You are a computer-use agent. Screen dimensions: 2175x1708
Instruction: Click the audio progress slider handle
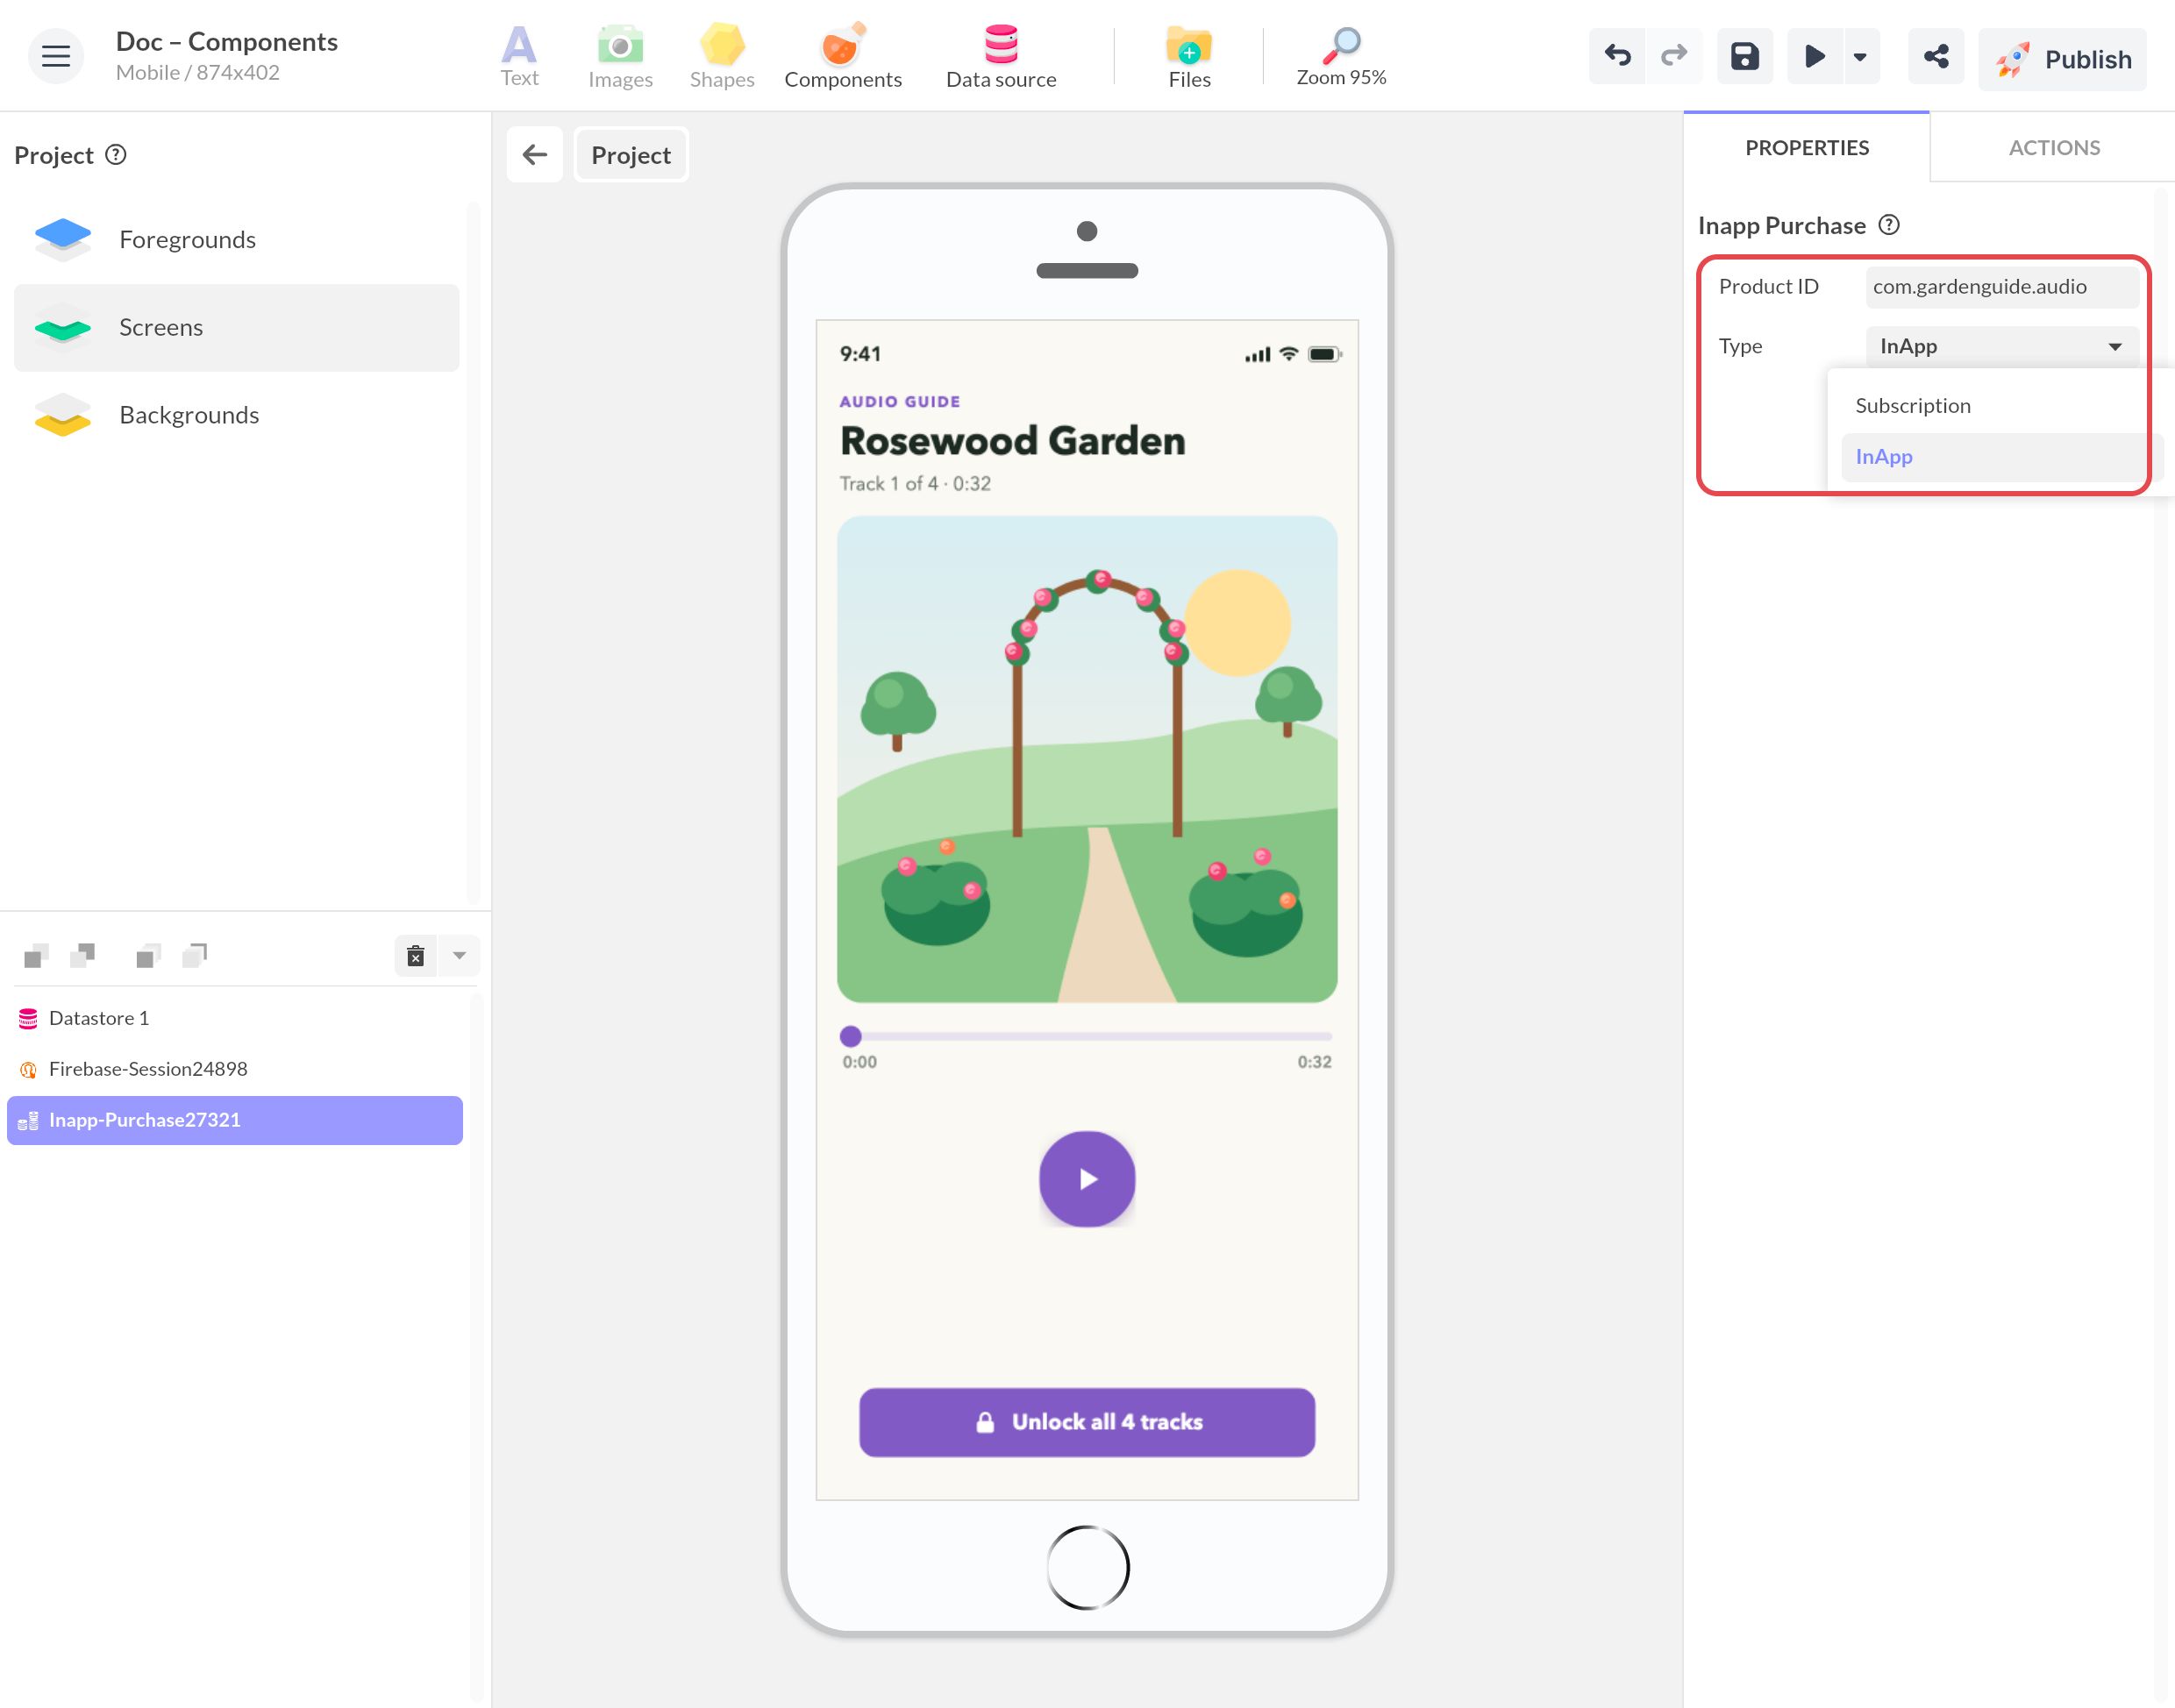pos(850,1036)
